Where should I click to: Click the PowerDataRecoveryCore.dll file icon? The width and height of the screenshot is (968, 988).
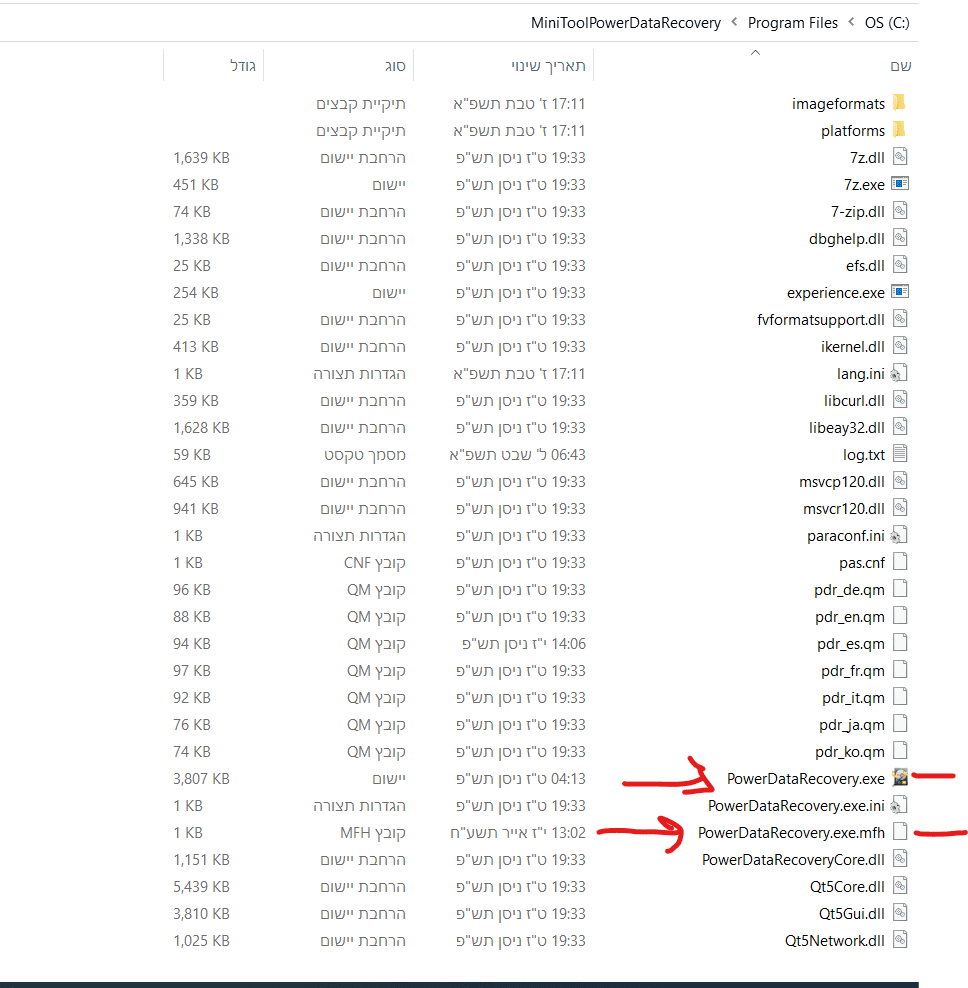pos(900,859)
